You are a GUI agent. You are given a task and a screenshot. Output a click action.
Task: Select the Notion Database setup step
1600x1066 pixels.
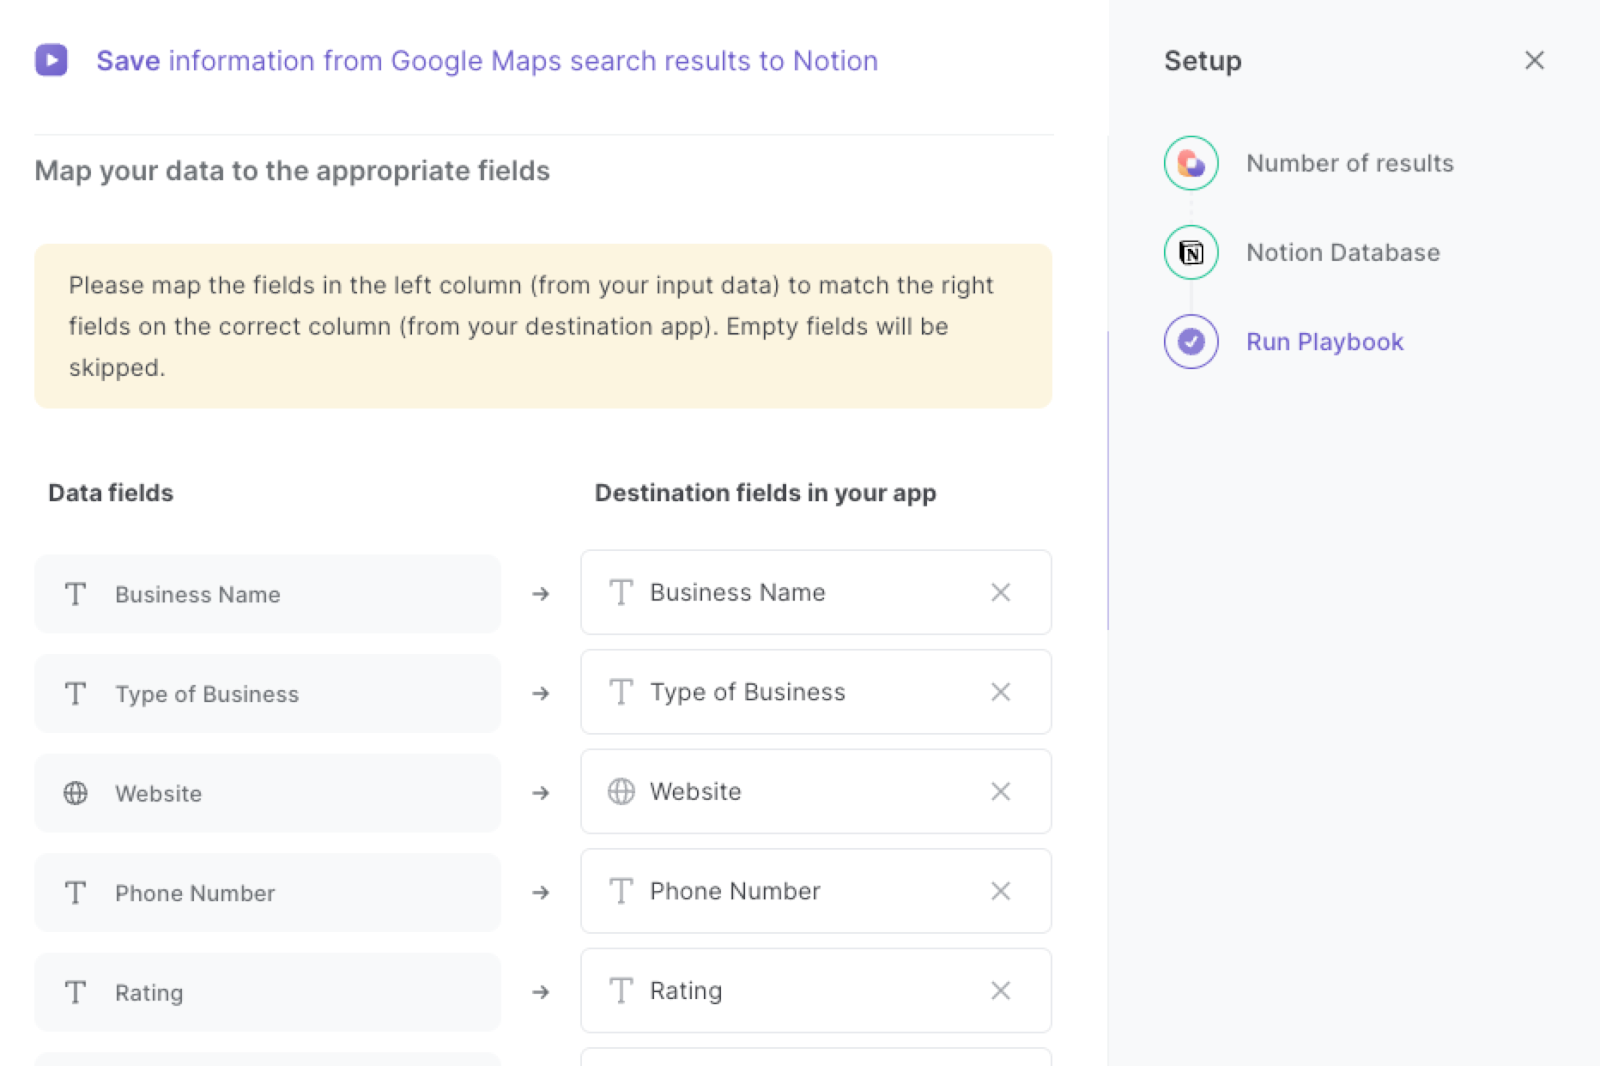1343,252
